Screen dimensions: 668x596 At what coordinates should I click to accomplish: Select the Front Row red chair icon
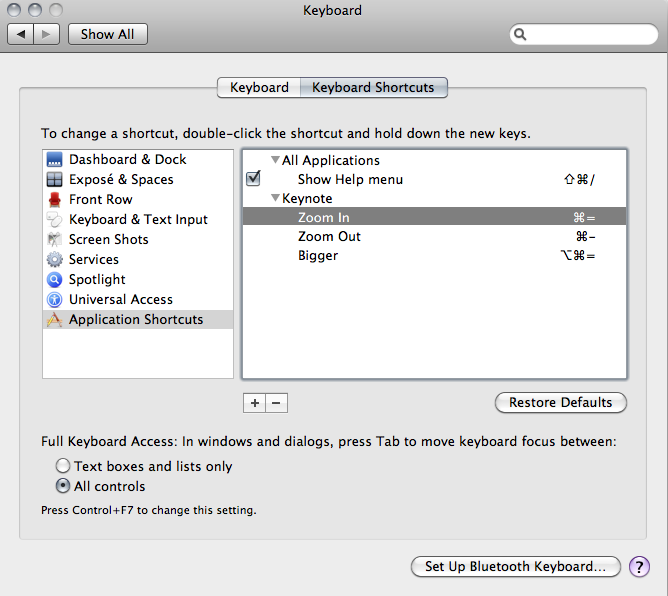pos(54,200)
